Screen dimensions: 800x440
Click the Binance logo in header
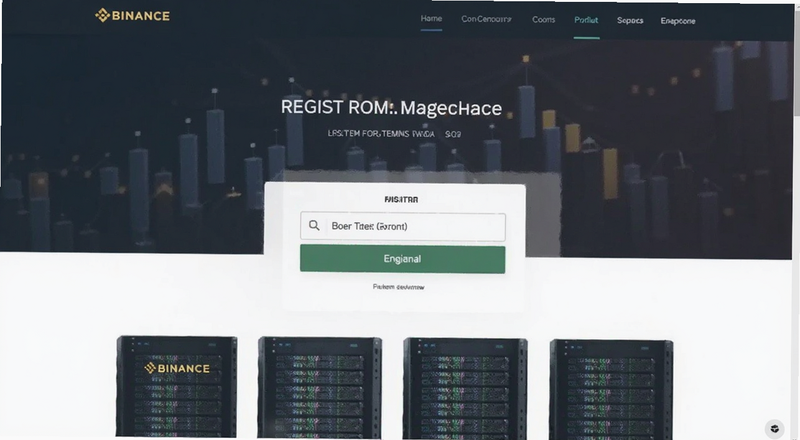132,16
